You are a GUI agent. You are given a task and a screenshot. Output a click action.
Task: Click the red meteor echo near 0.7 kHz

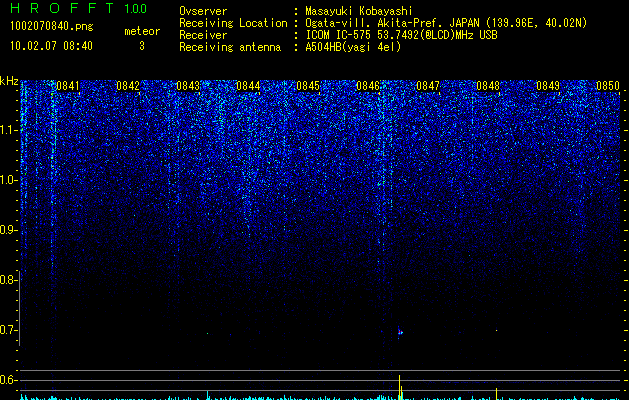[x=400, y=332]
